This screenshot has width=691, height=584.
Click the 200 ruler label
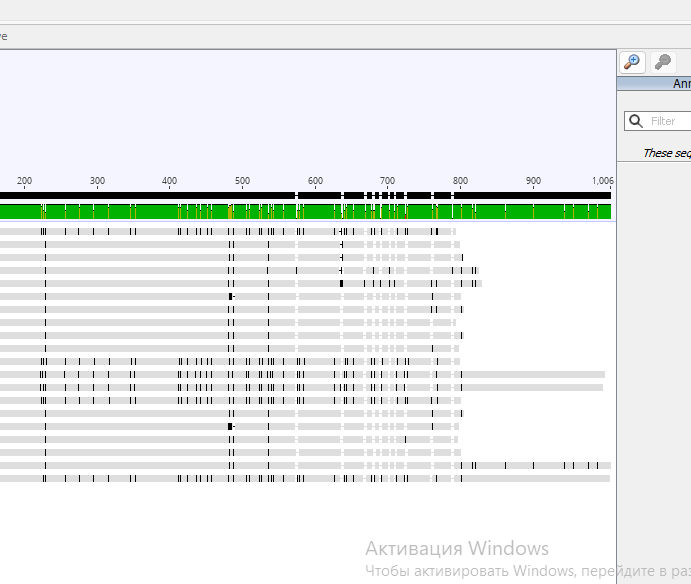pos(24,181)
